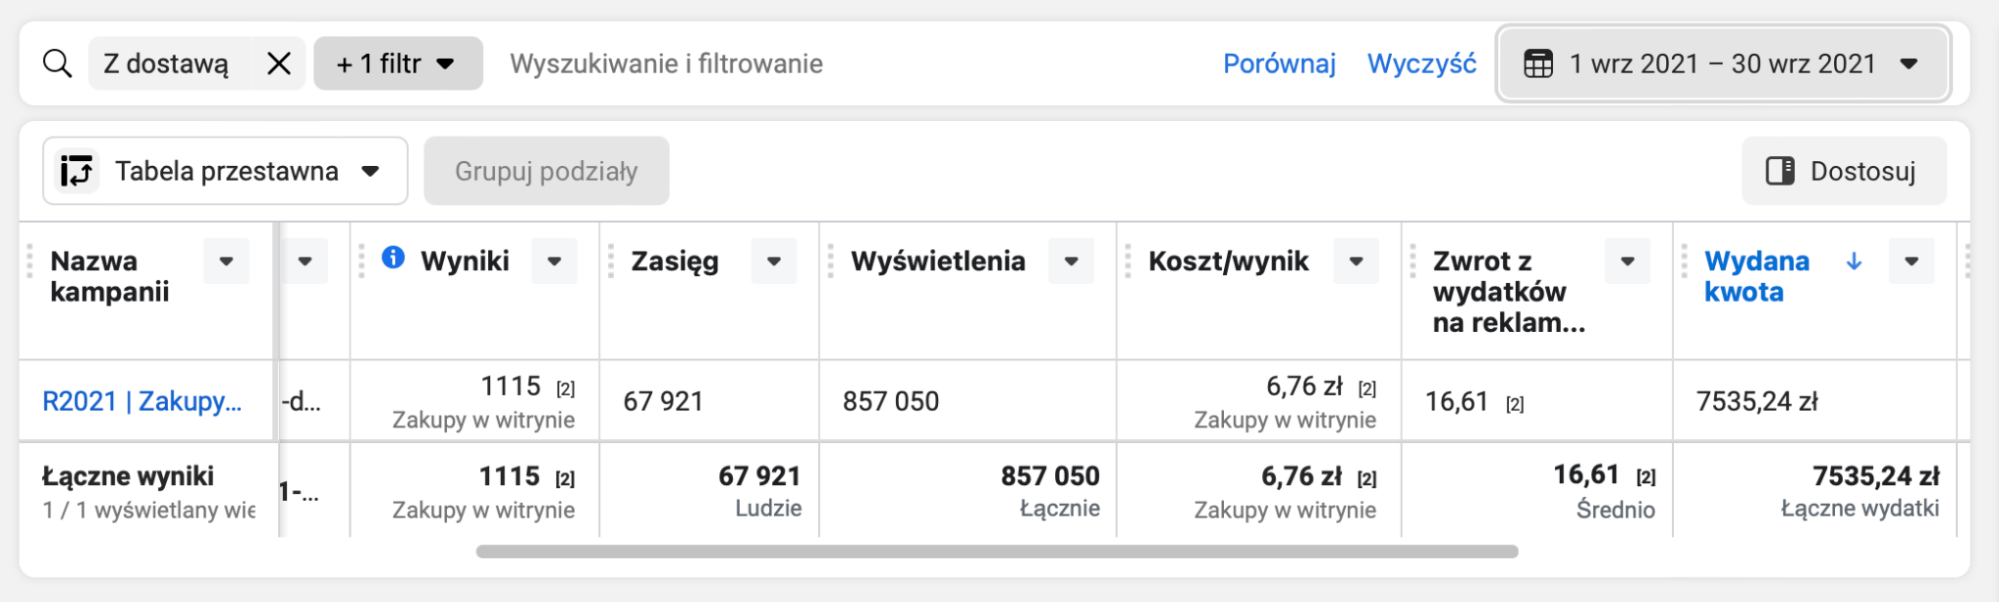
Task: Open the 'Zasięg' column menu arrow
Action: [x=774, y=262]
